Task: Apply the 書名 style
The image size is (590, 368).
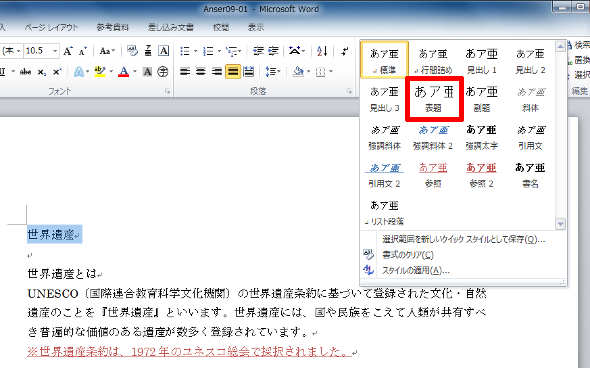Action: [530, 175]
